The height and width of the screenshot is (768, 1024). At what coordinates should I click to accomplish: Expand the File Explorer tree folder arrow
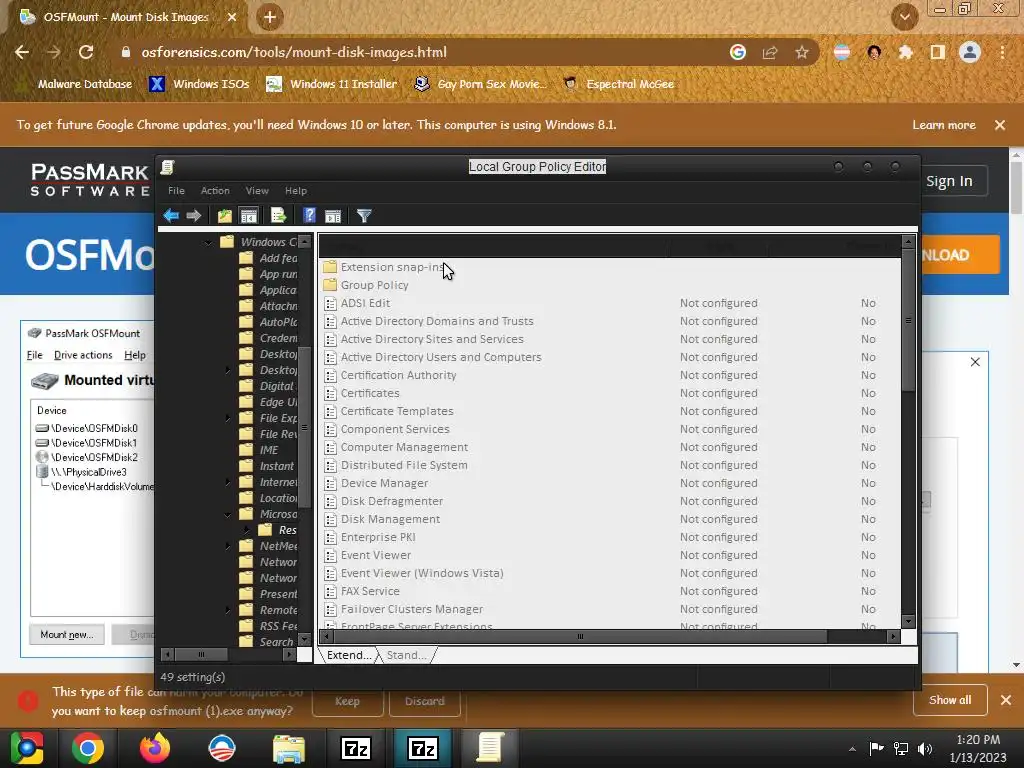(227, 418)
